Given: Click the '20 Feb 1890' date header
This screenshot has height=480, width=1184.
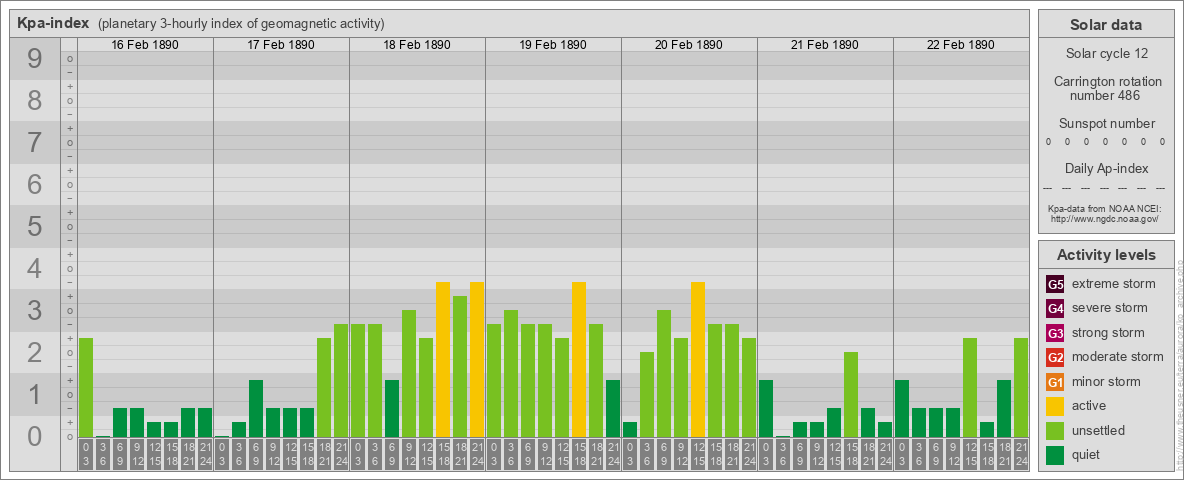Looking at the screenshot, I should pos(689,45).
